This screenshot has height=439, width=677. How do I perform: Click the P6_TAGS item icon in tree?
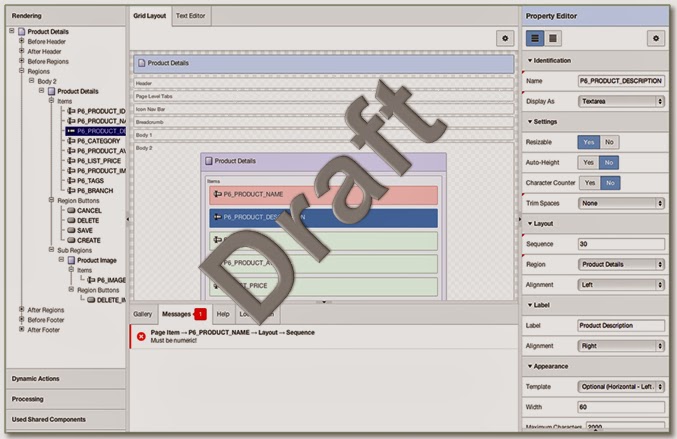coord(71,180)
